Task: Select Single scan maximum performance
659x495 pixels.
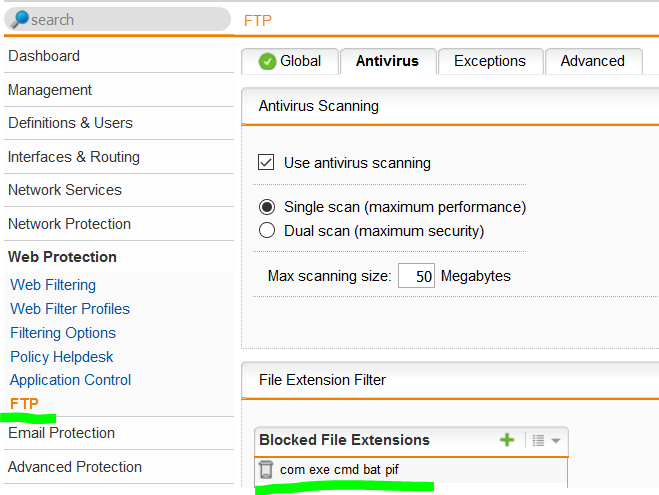Action: 267,207
